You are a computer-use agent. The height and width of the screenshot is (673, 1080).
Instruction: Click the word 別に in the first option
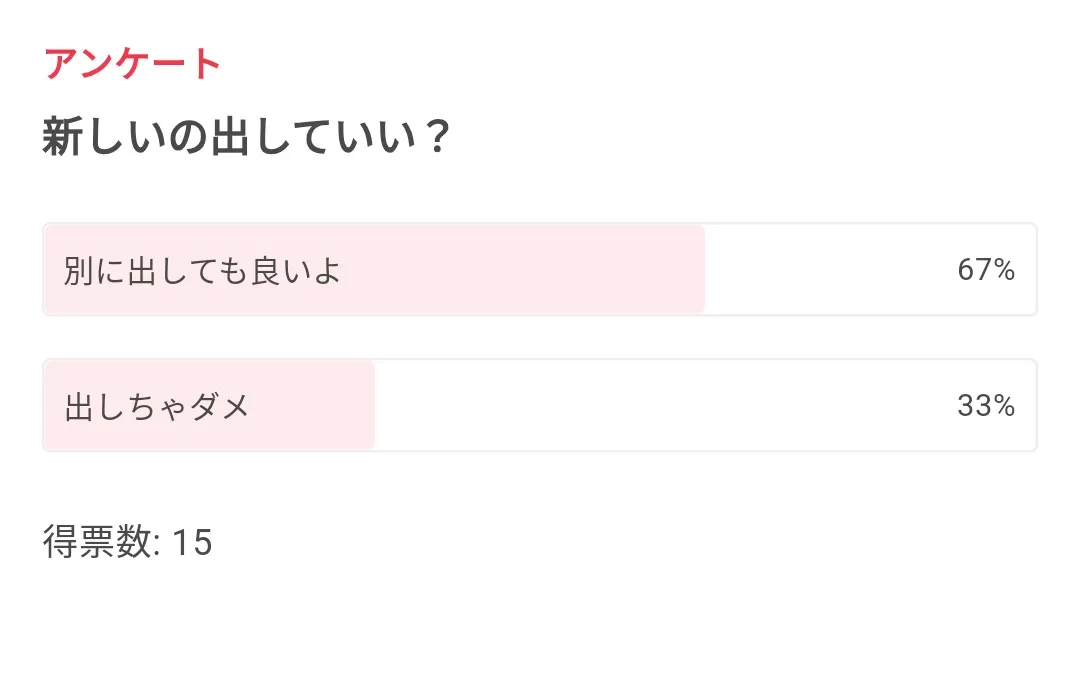point(94,270)
